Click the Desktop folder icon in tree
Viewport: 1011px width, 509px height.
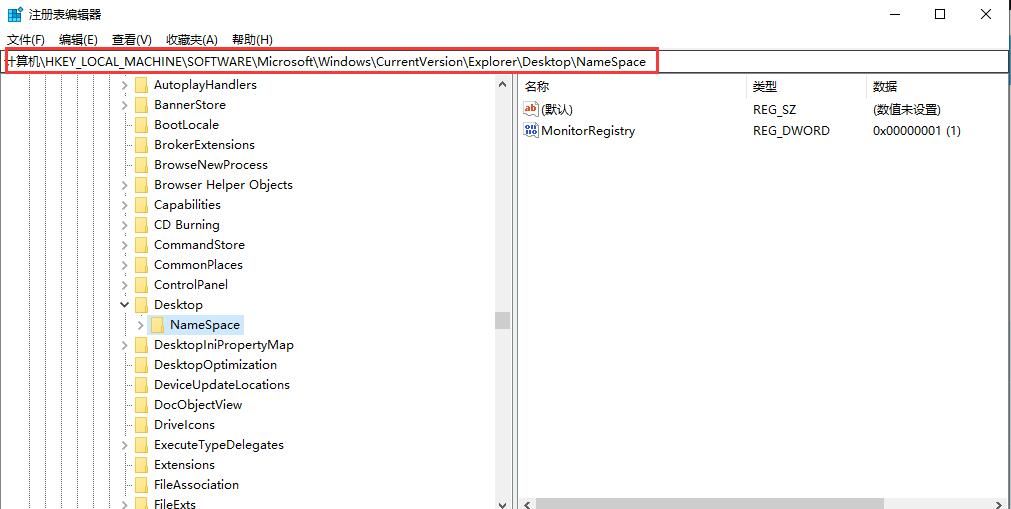141,305
